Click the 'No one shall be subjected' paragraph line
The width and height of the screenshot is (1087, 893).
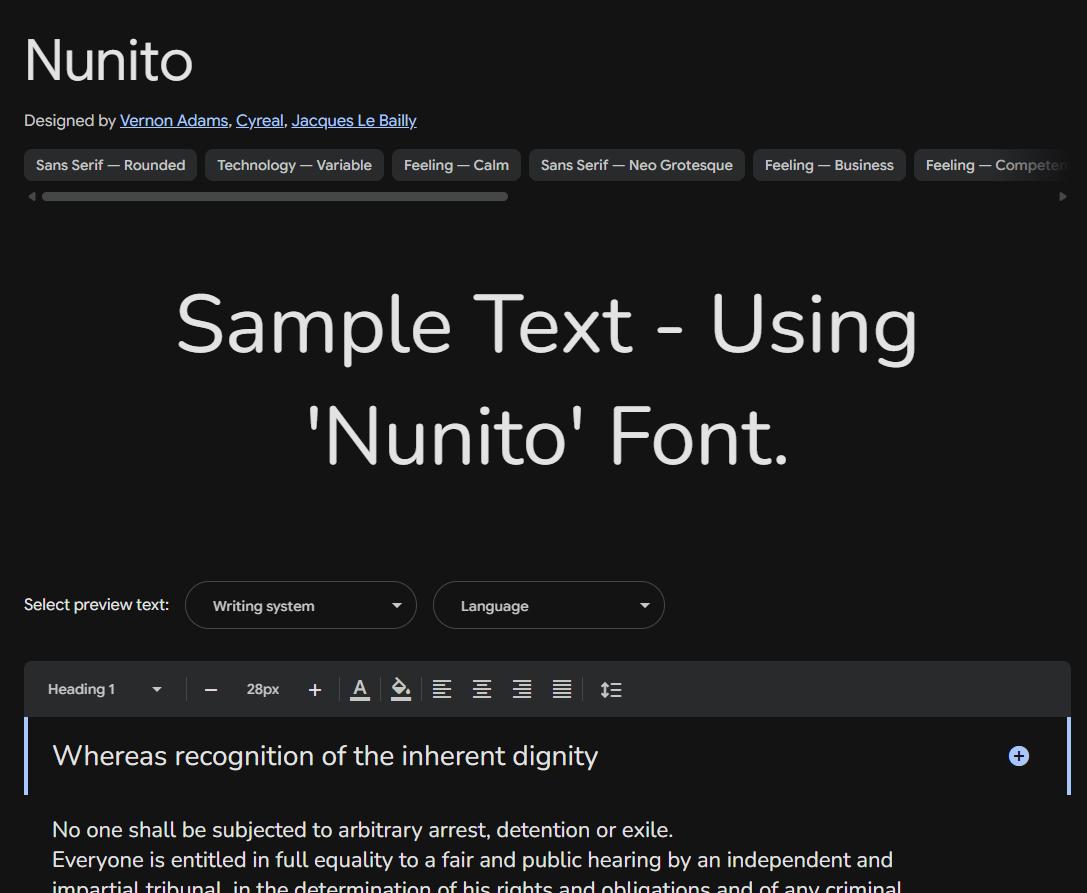pos(363,830)
